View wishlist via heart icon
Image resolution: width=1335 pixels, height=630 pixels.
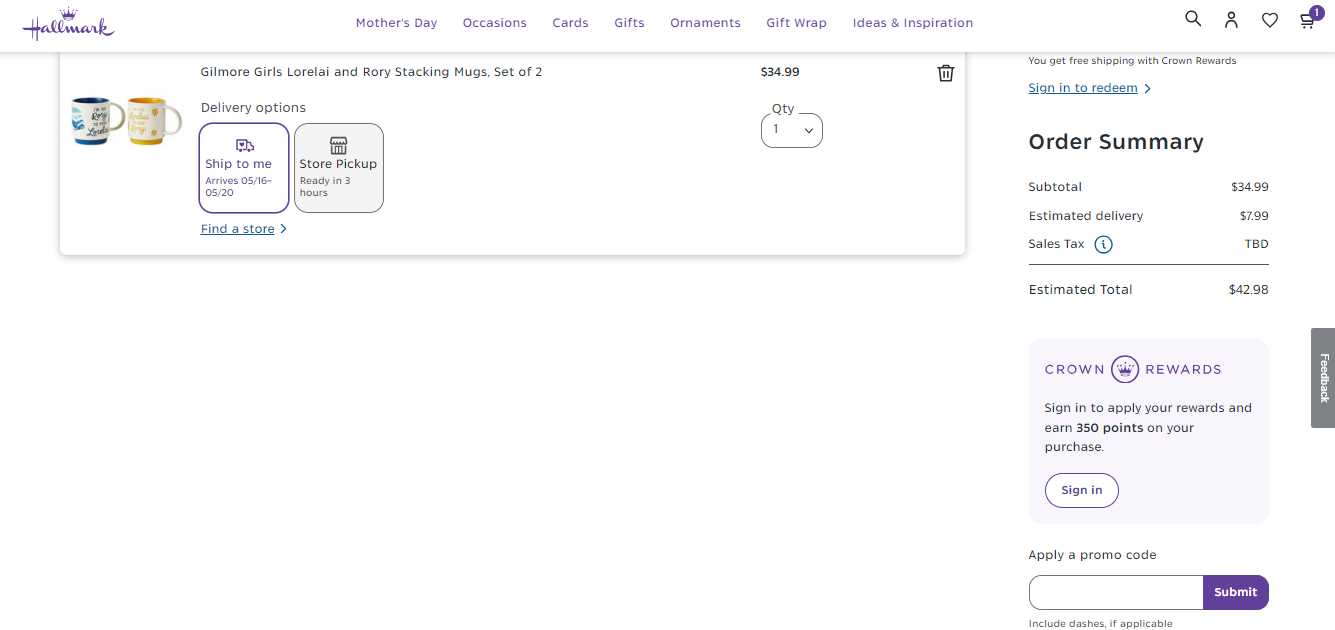tap(1270, 20)
